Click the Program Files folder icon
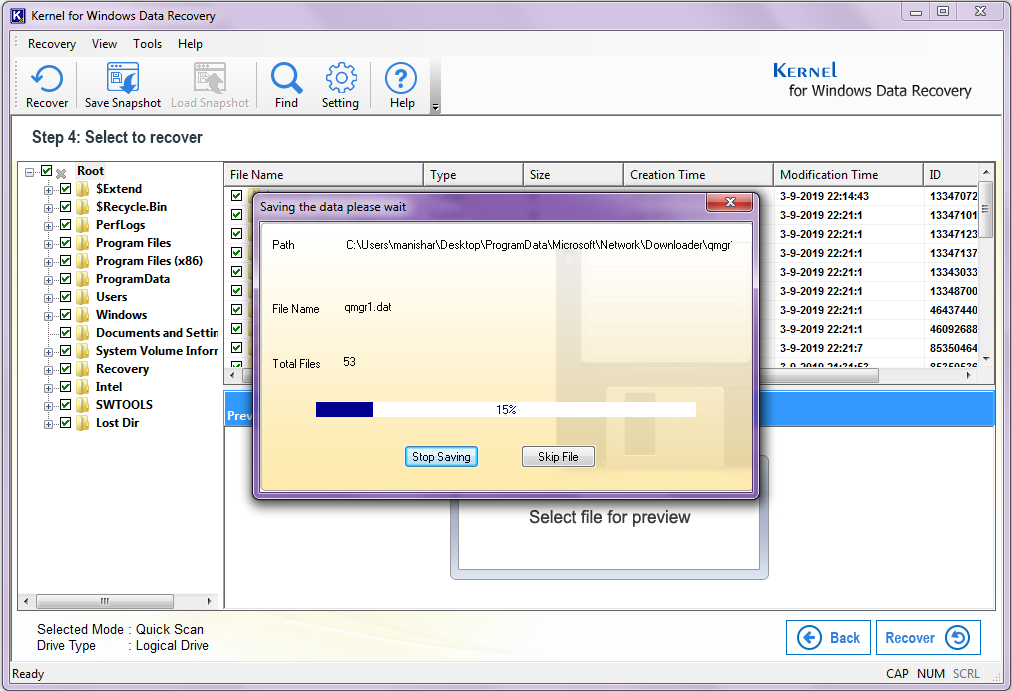This screenshot has width=1012, height=691. pyautogui.click(x=83, y=243)
